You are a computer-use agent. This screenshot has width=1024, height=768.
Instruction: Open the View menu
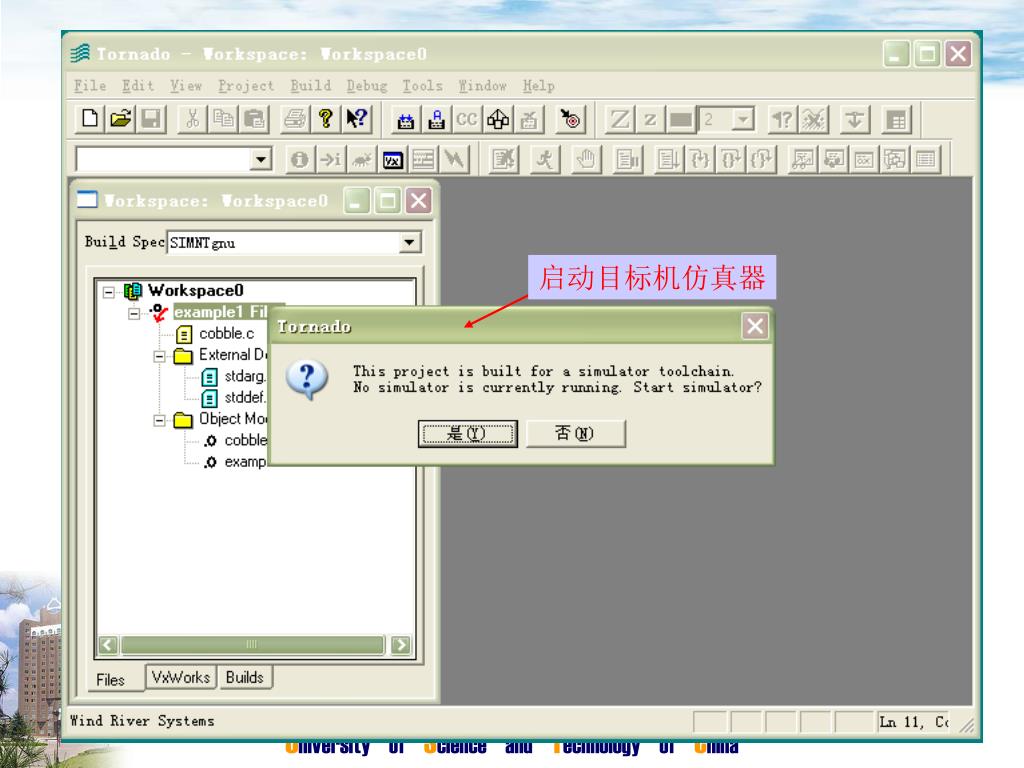click(186, 86)
